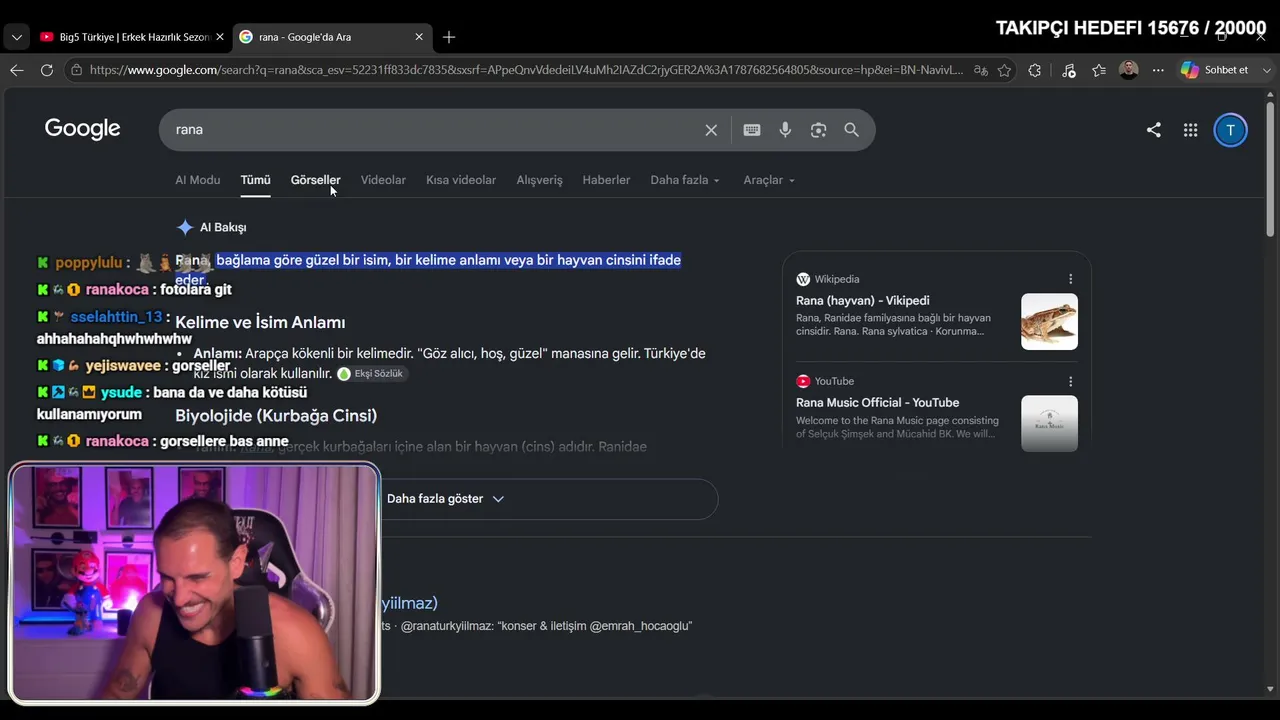The width and height of the screenshot is (1280, 720).
Task: Open the tab list chevron menu
Action: [x=17, y=37]
